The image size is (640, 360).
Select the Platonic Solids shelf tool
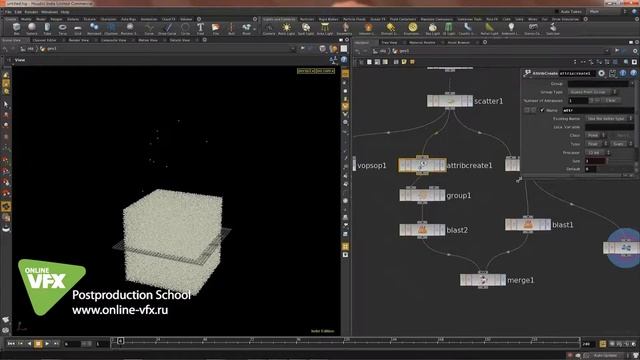coord(129,29)
